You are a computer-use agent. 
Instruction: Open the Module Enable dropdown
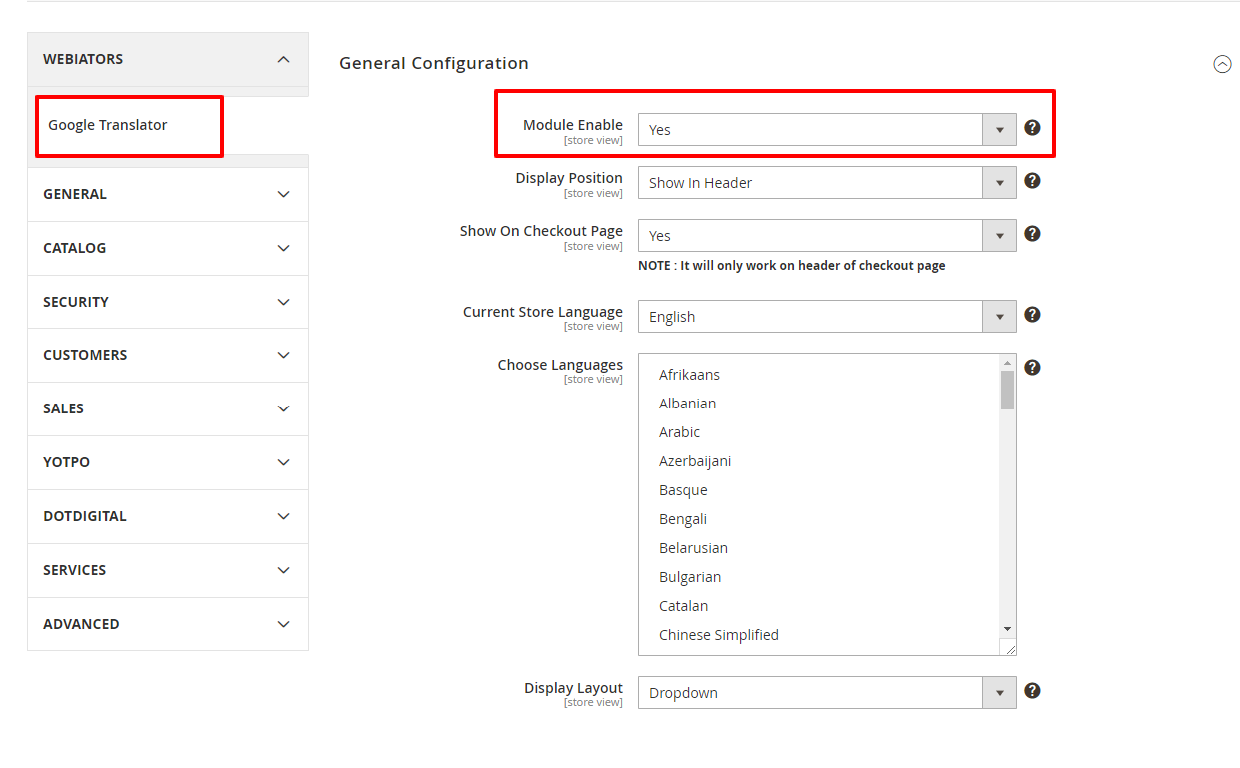coord(827,130)
